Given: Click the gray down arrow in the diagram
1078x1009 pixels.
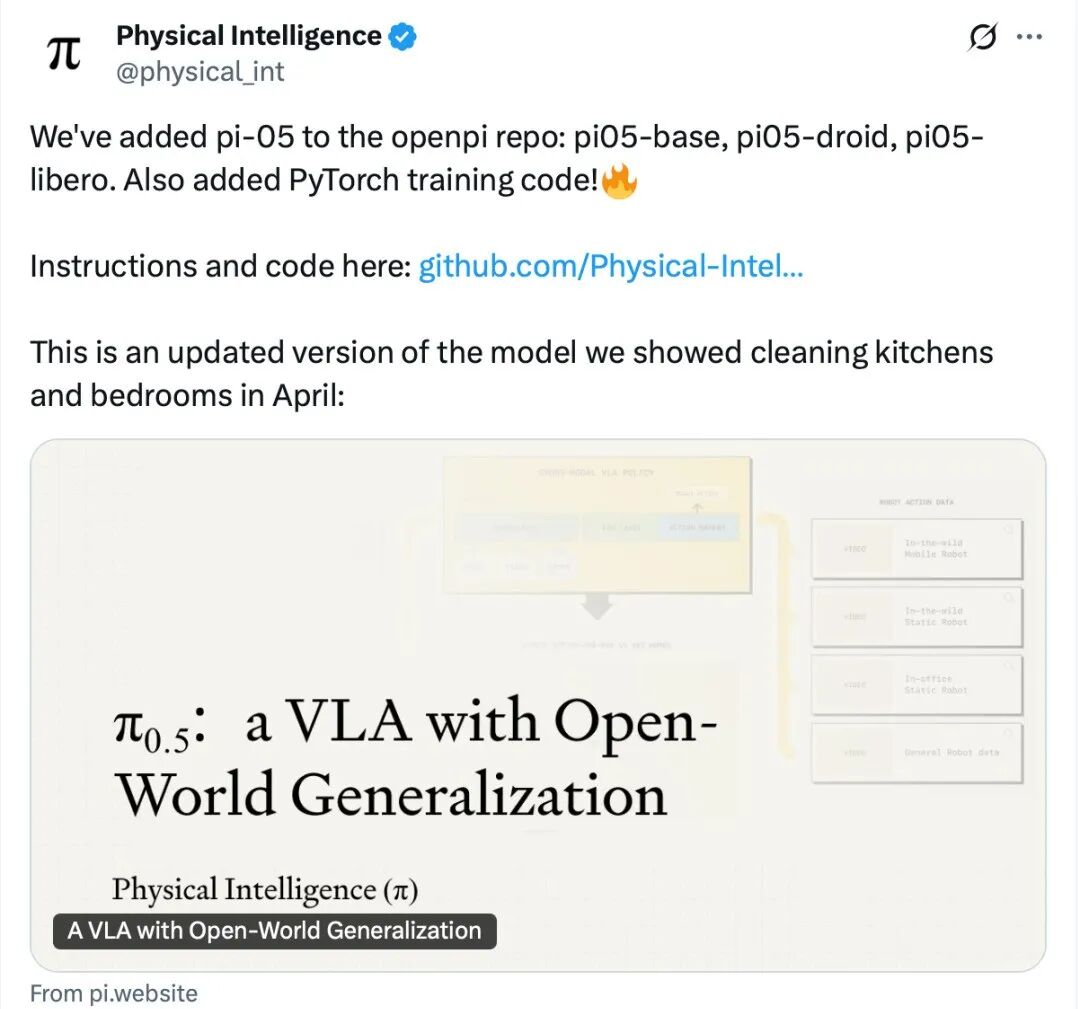Looking at the screenshot, I should 597,606.
